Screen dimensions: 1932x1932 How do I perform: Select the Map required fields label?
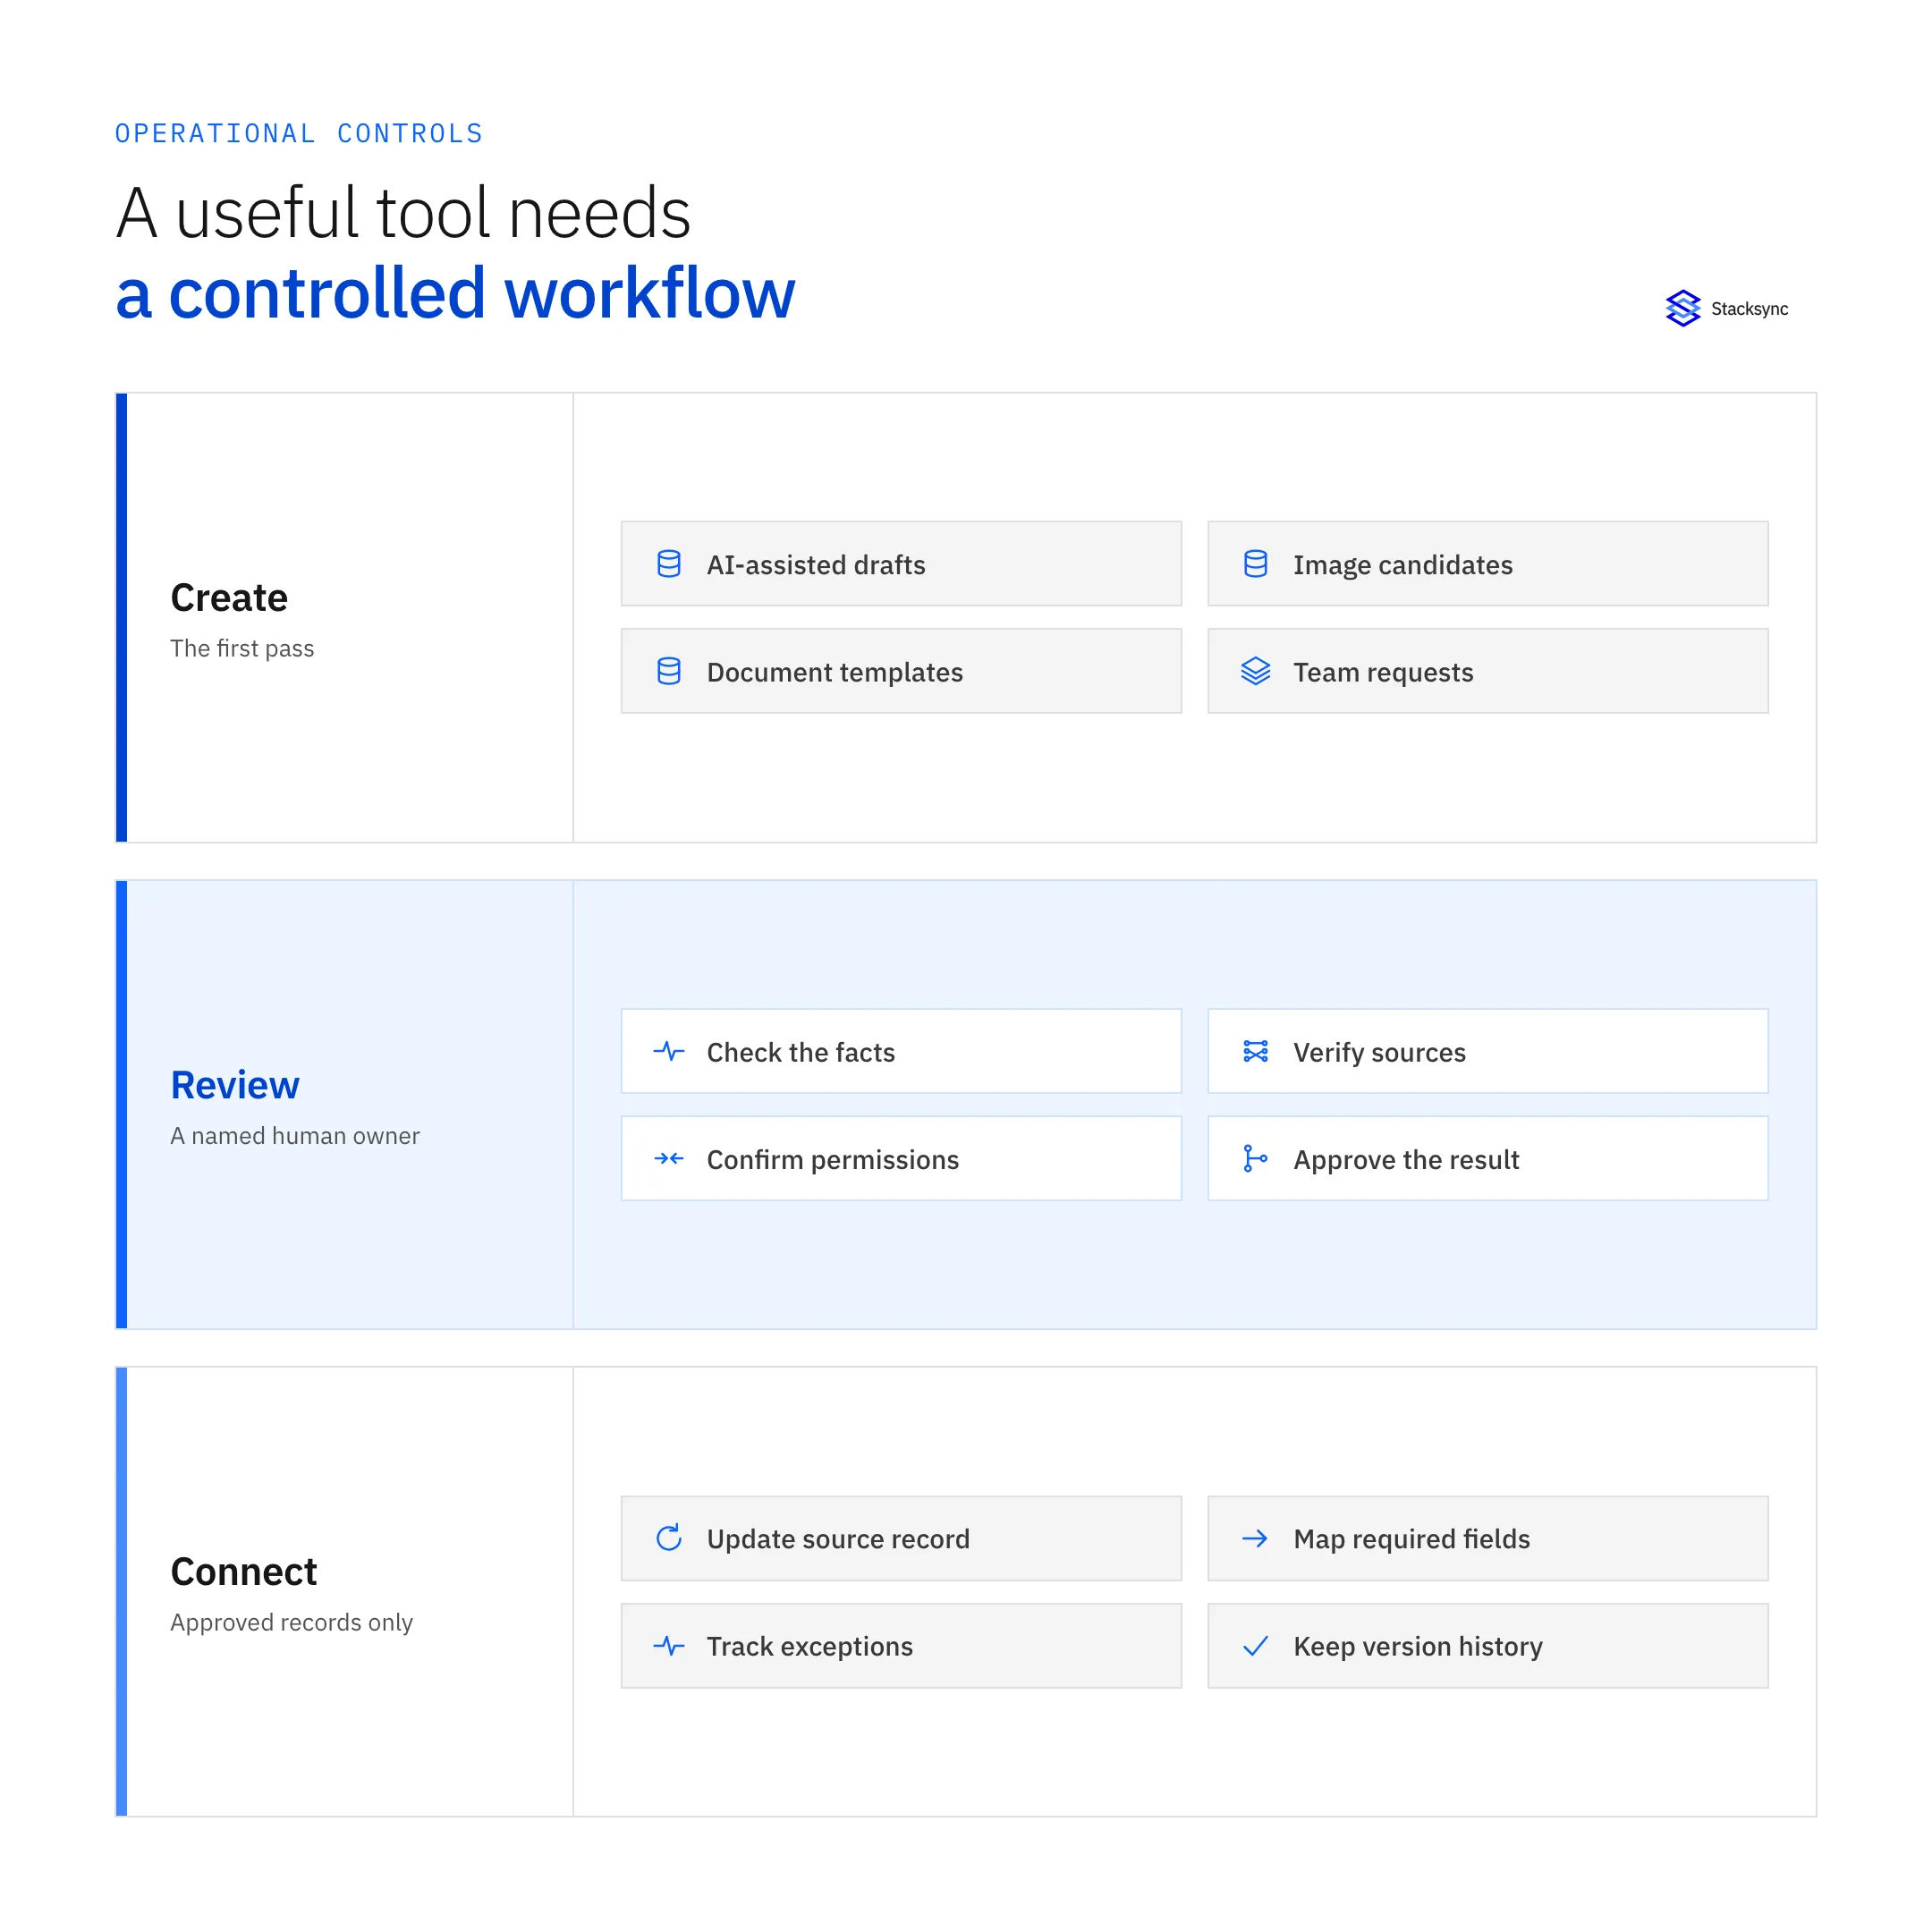(1412, 1539)
